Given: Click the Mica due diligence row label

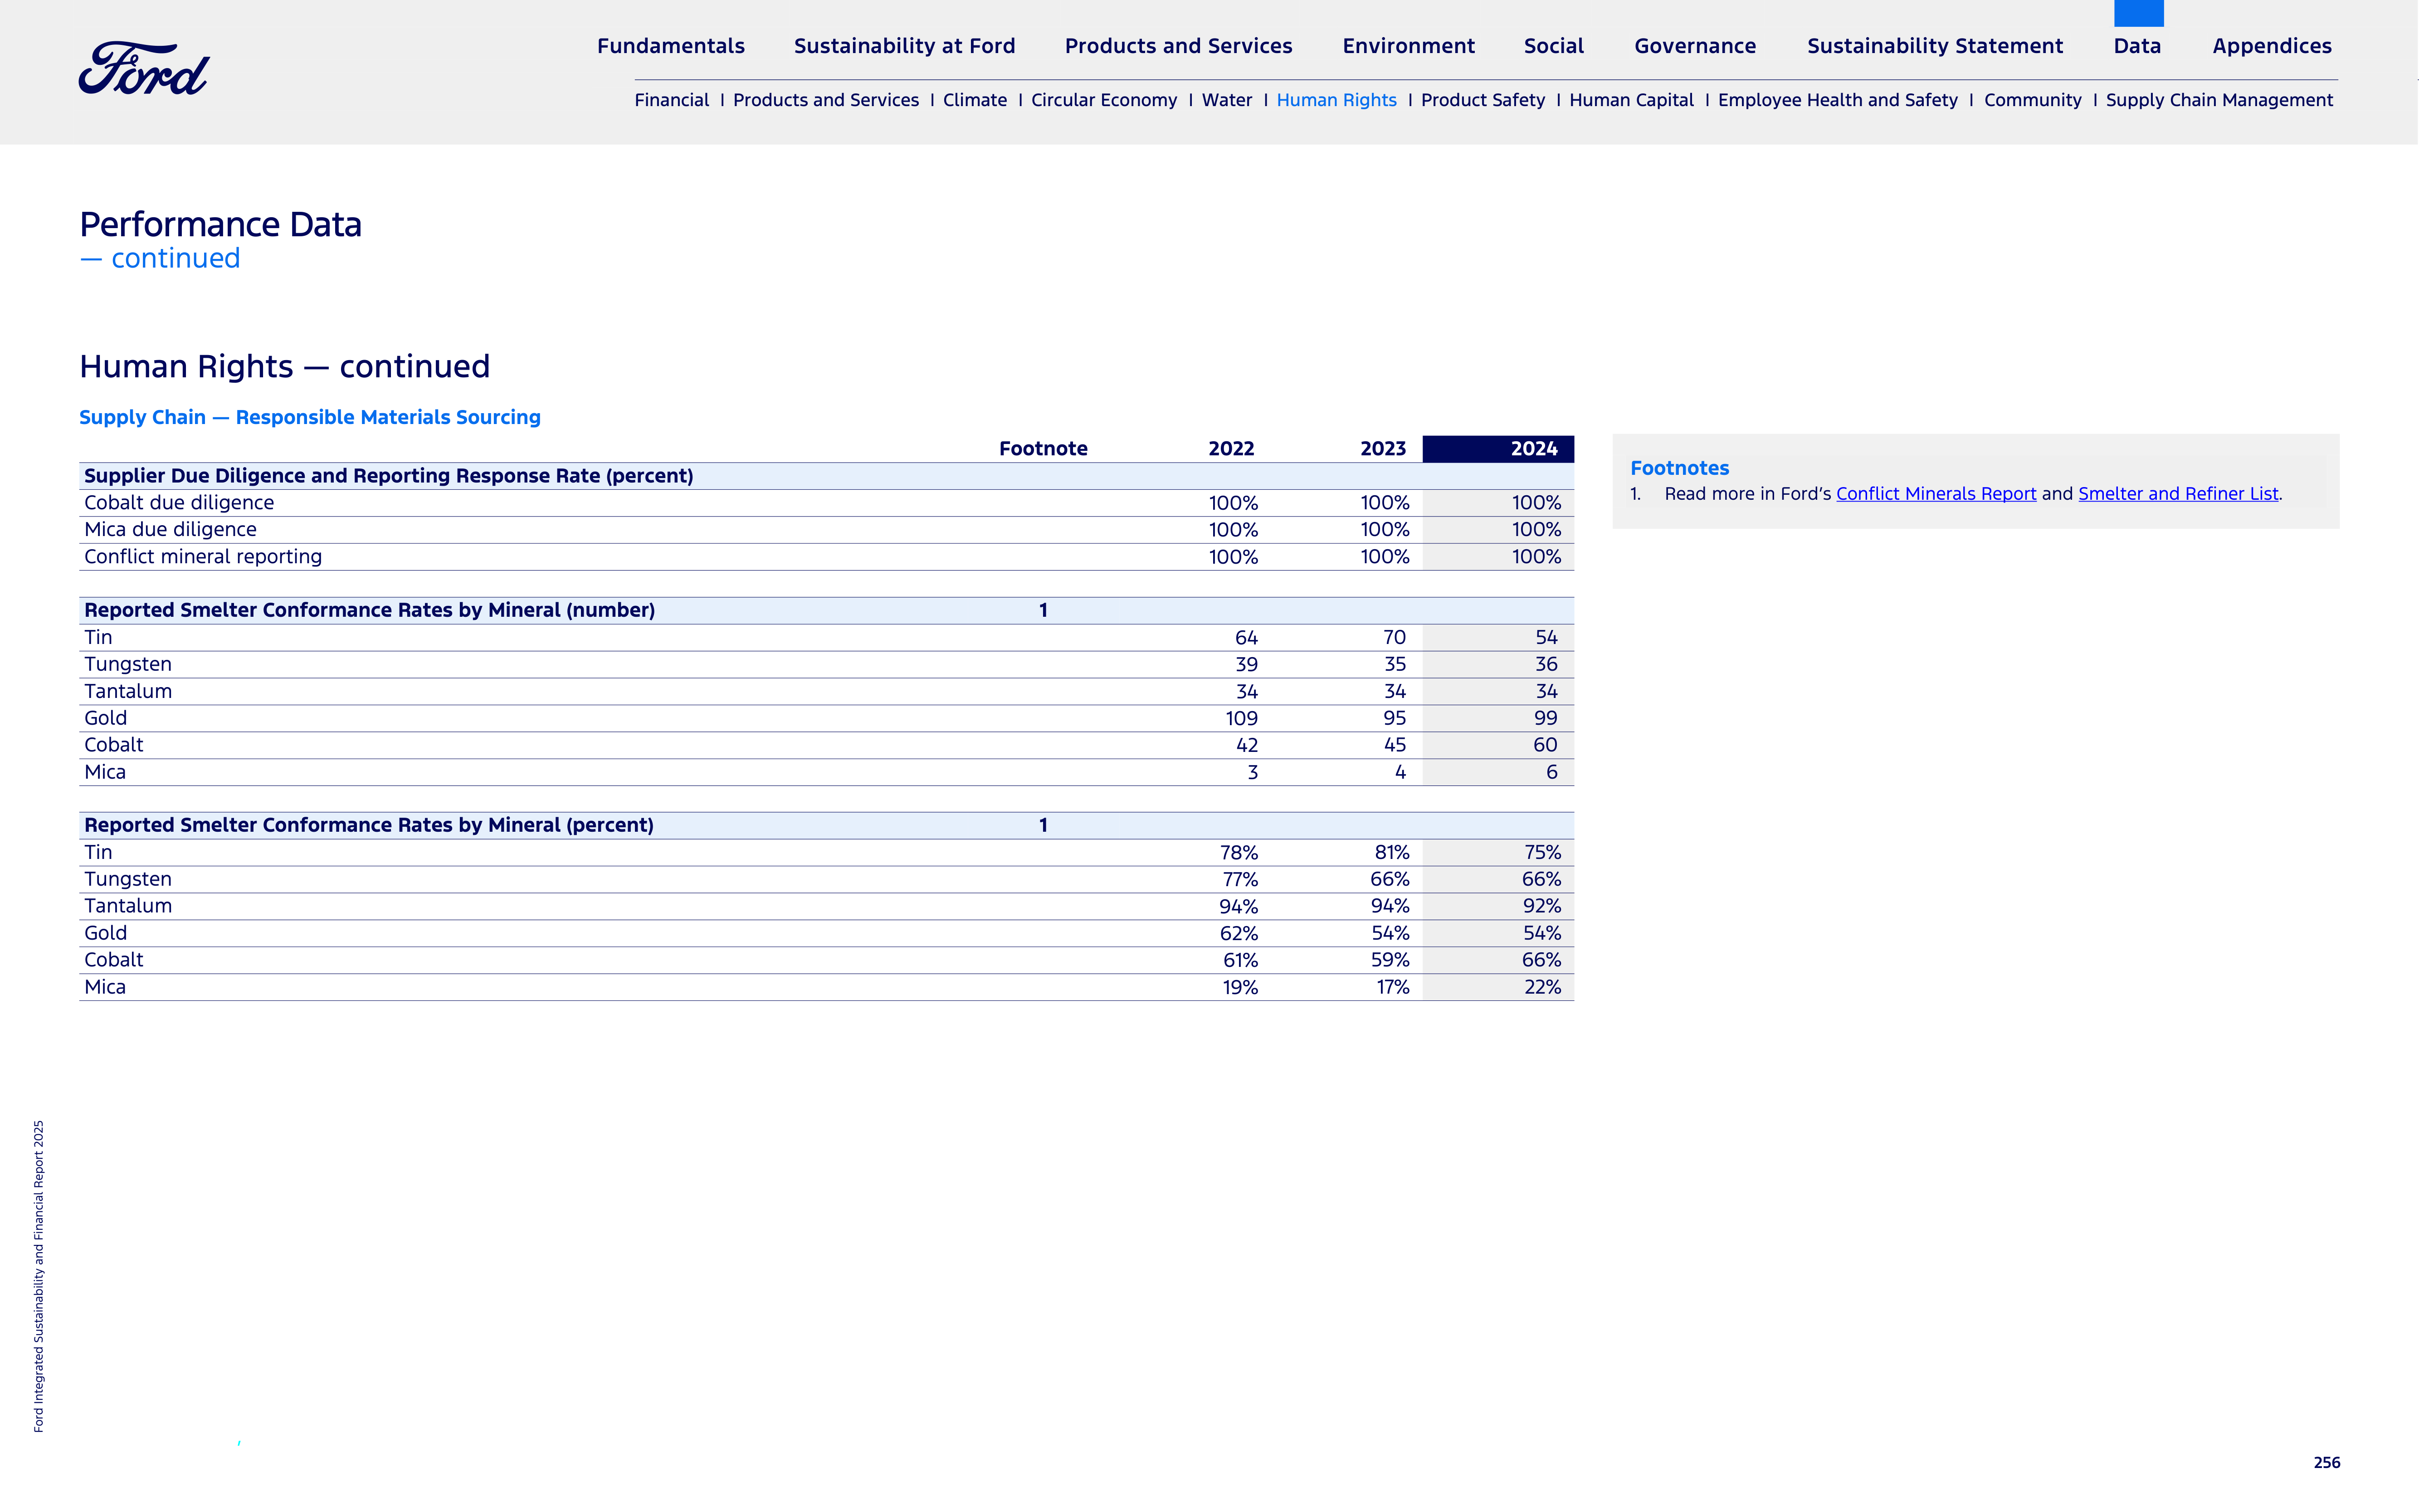Looking at the screenshot, I should pos(170,530).
